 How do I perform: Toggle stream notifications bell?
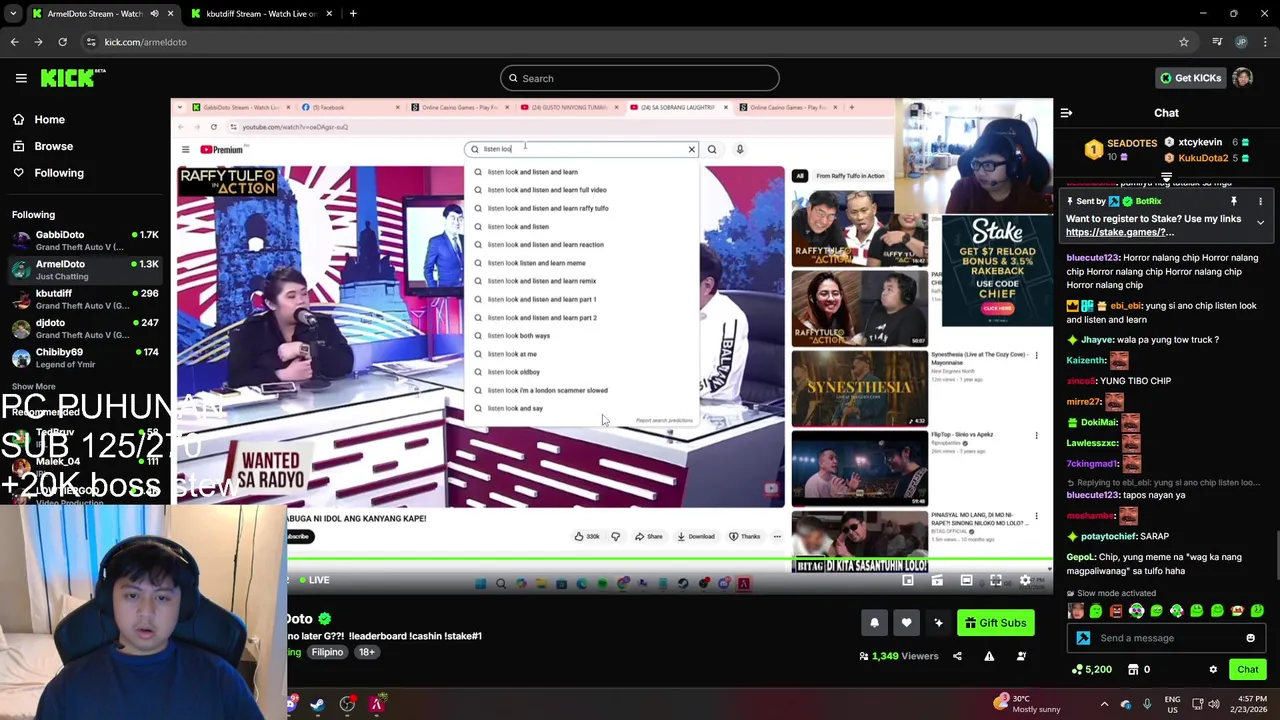pyautogui.click(x=874, y=623)
